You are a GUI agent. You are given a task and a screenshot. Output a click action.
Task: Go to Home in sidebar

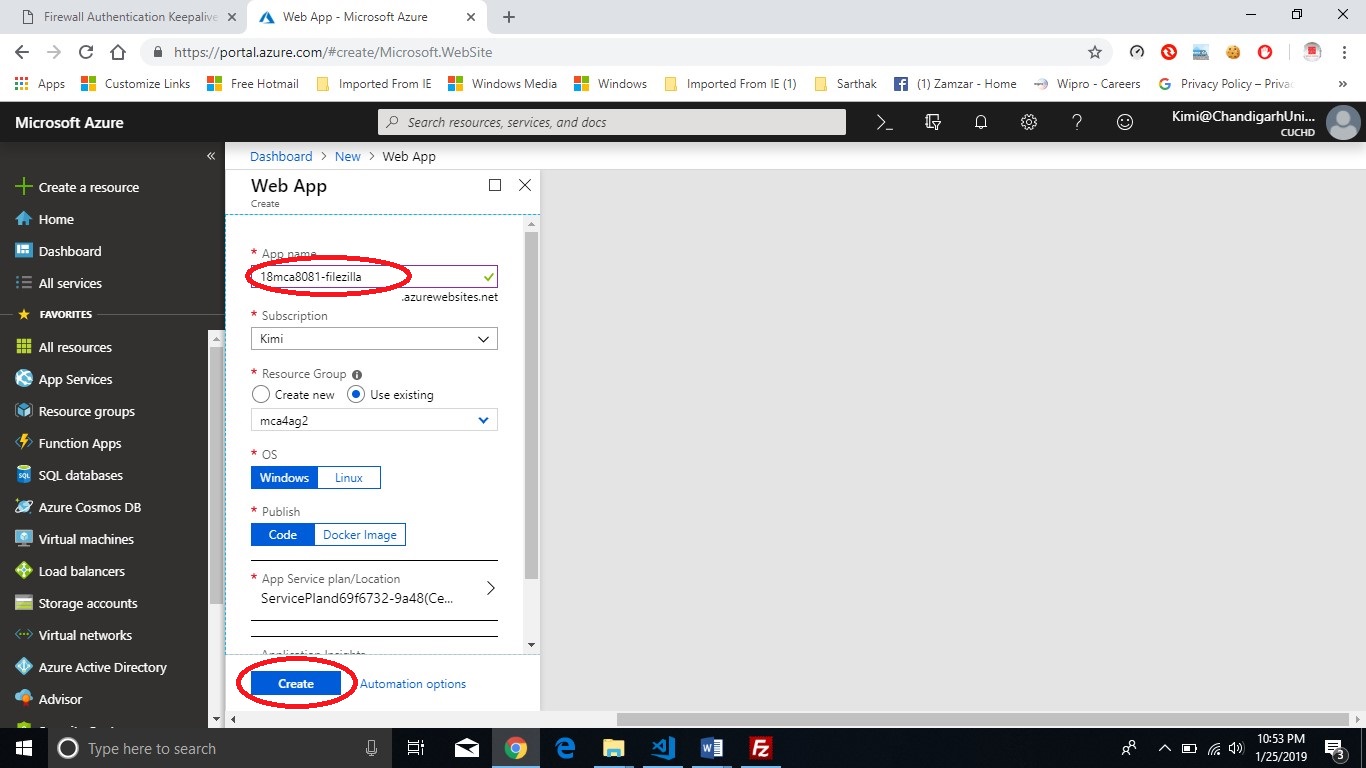(x=45, y=219)
